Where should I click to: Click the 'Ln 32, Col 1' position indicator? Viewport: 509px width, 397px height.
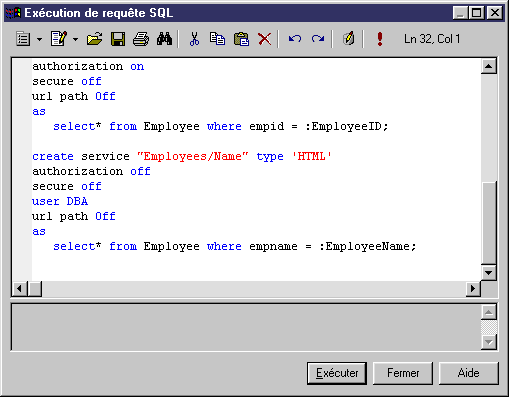pos(432,39)
